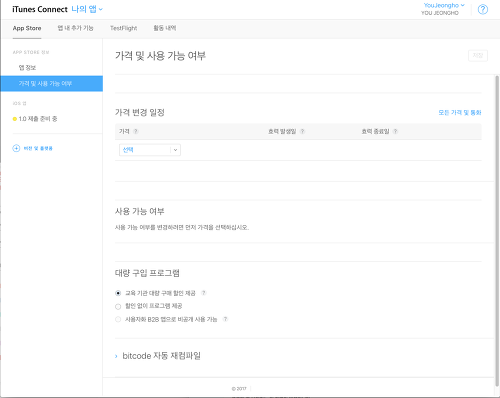Viewport: 500px width, 398px height.
Task: Open the 선택 price dropdown
Action: point(150,150)
